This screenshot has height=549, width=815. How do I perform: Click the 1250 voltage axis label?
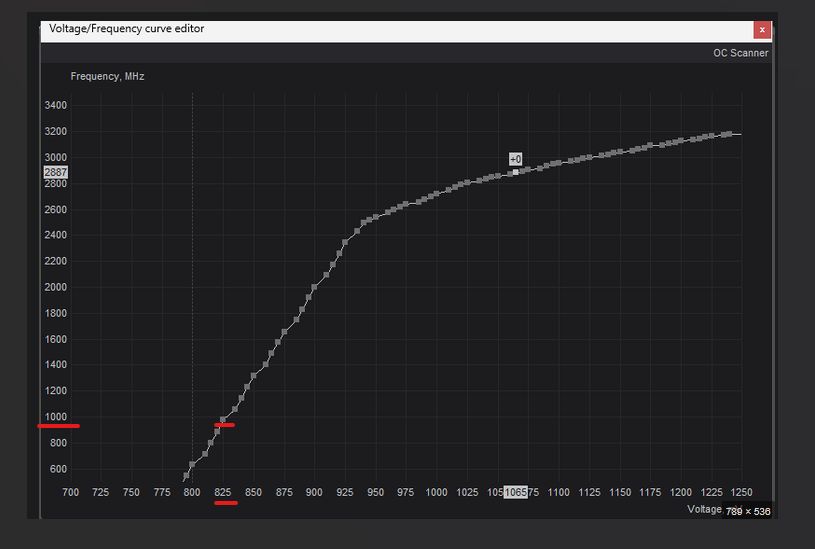741,492
